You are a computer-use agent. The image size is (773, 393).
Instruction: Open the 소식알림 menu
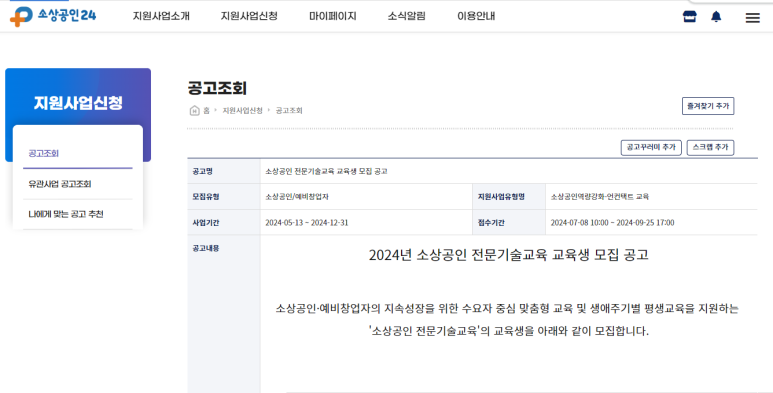pos(406,16)
